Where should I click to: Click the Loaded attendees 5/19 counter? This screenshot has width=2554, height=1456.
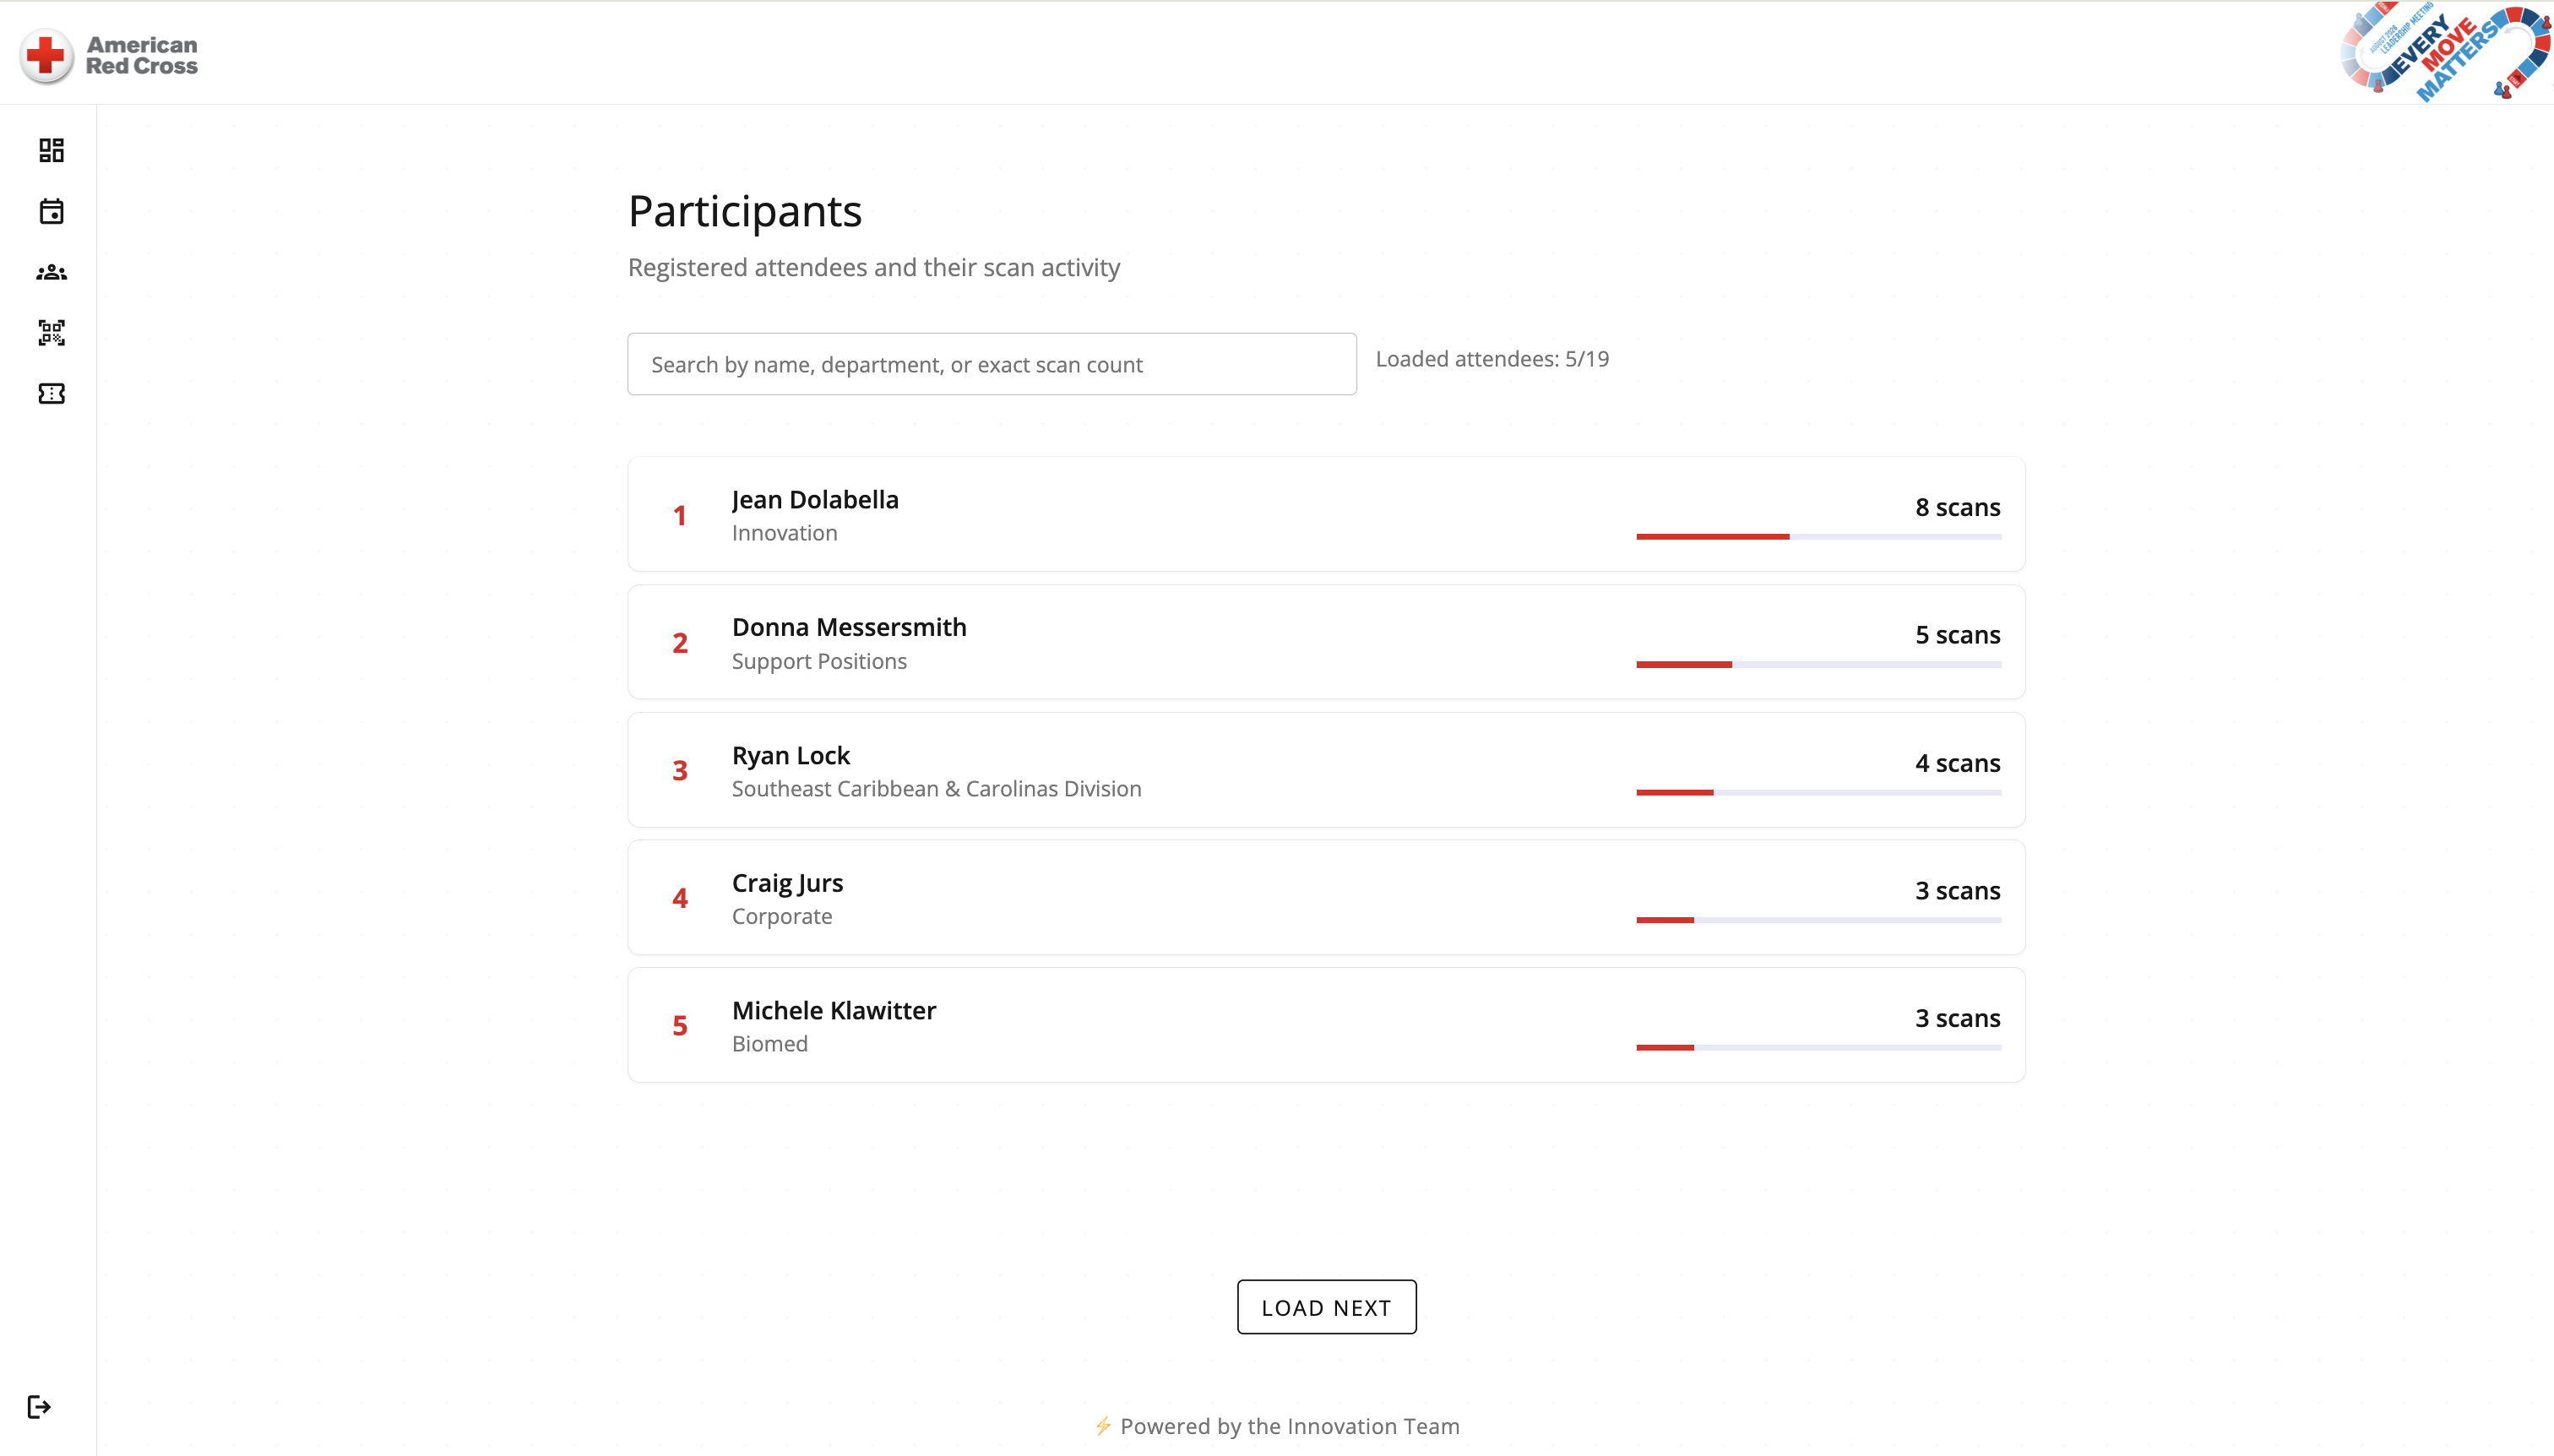click(1492, 359)
